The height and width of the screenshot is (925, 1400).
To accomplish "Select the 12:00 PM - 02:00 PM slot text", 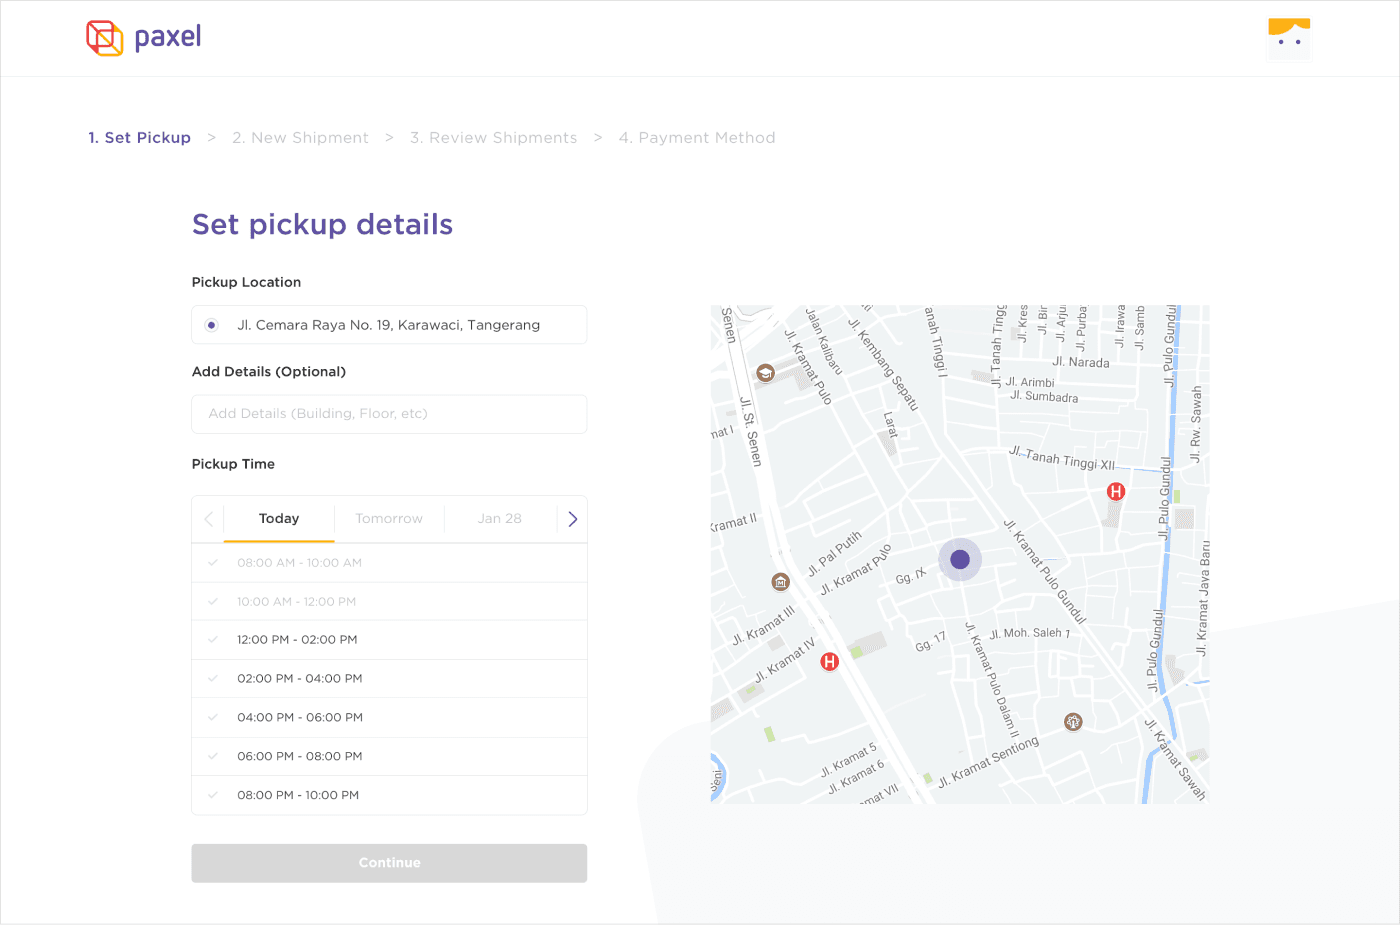I will [297, 640].
